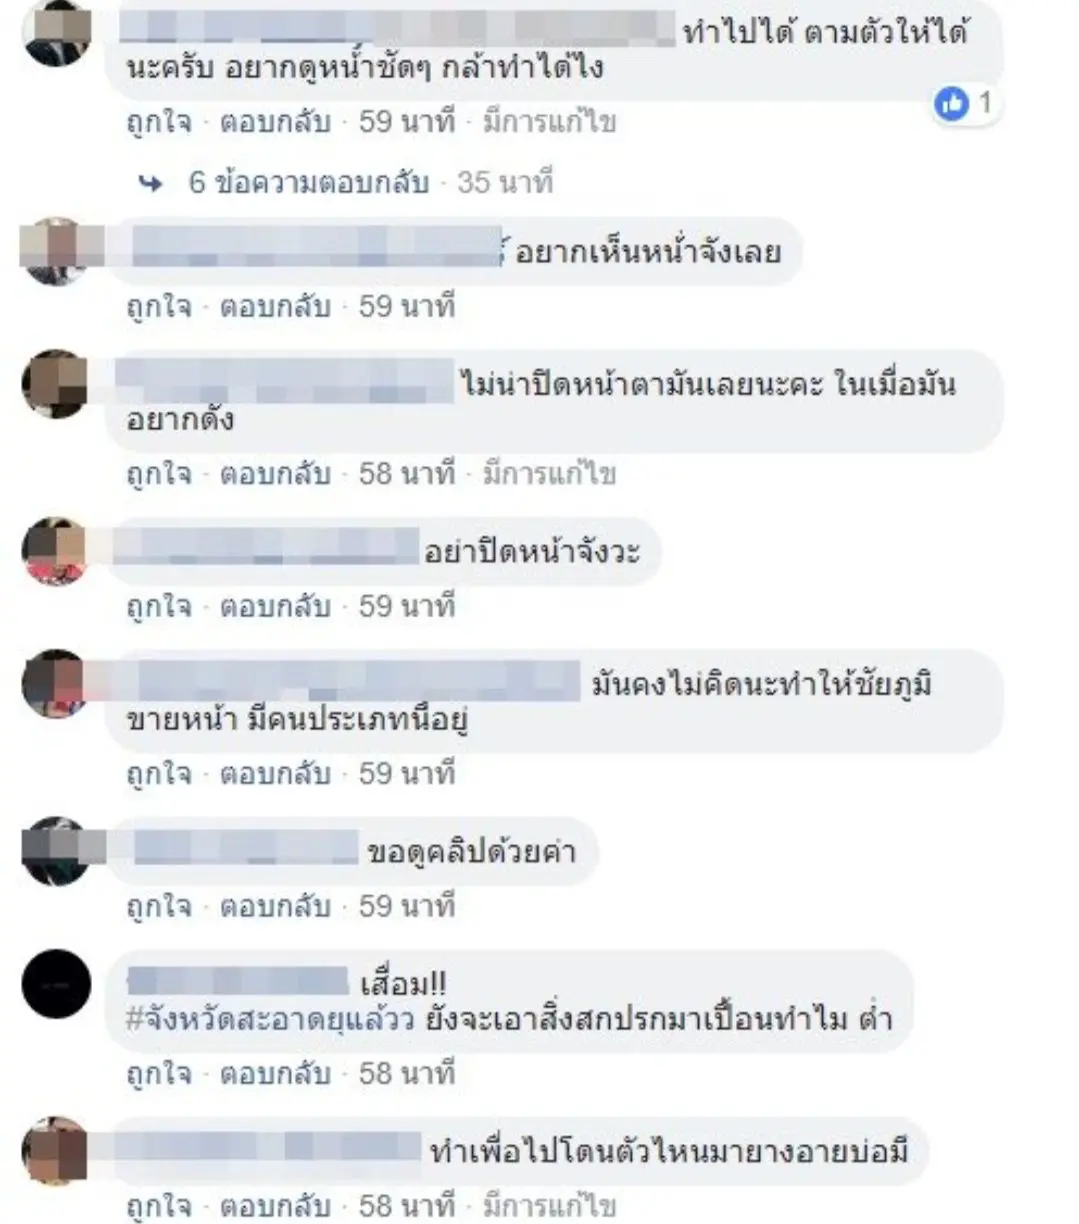Open hashtag #จังหวัดสะอาดยุแล้วว
The image size is (1079, 1224).
(x=270, y=1019)
